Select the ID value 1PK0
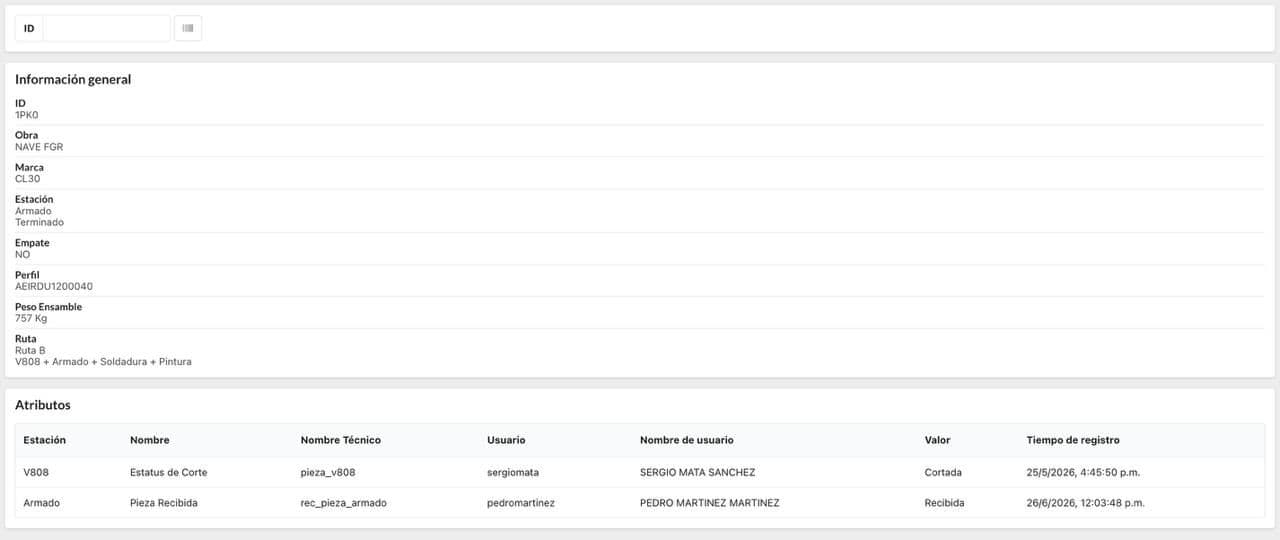Screen dimensions: 1280x540 tap(26, 115)
